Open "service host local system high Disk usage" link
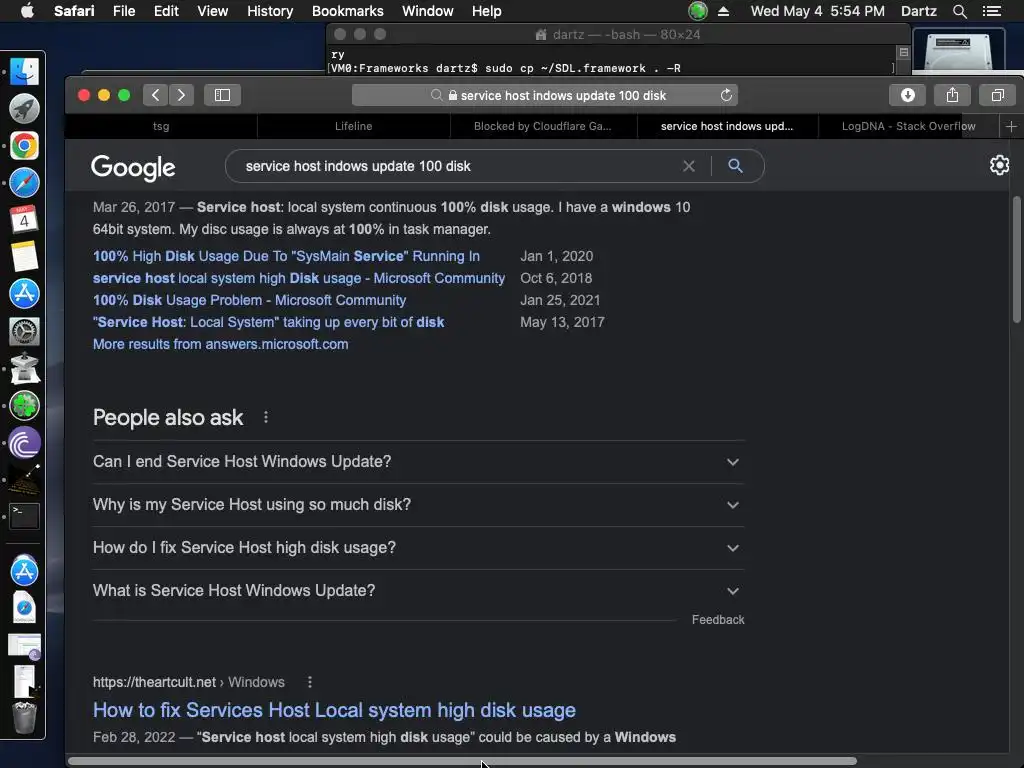This screenshot has width=1024, height=768. [x=298, y=278]
